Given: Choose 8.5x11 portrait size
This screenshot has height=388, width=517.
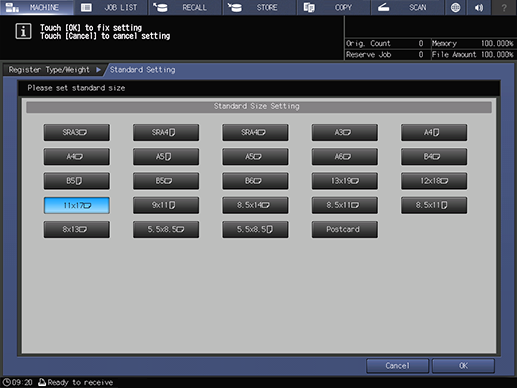Looking at the screenshot, I should point(434,205).
